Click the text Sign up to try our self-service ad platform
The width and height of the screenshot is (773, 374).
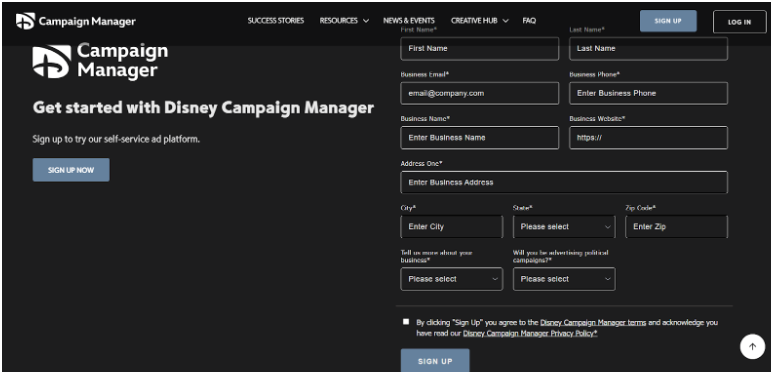point(116,139)
